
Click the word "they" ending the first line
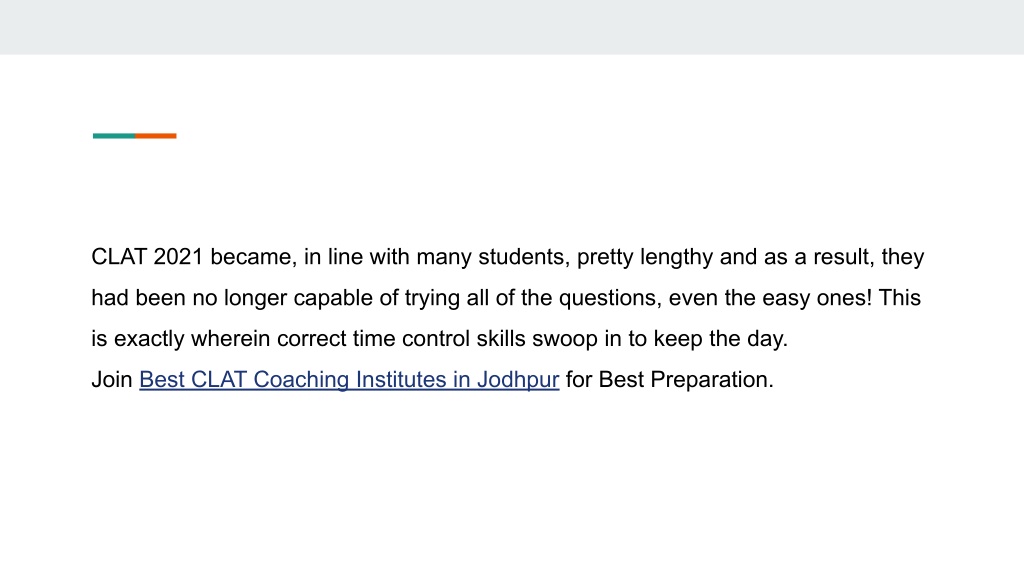(x=903, y=257)
